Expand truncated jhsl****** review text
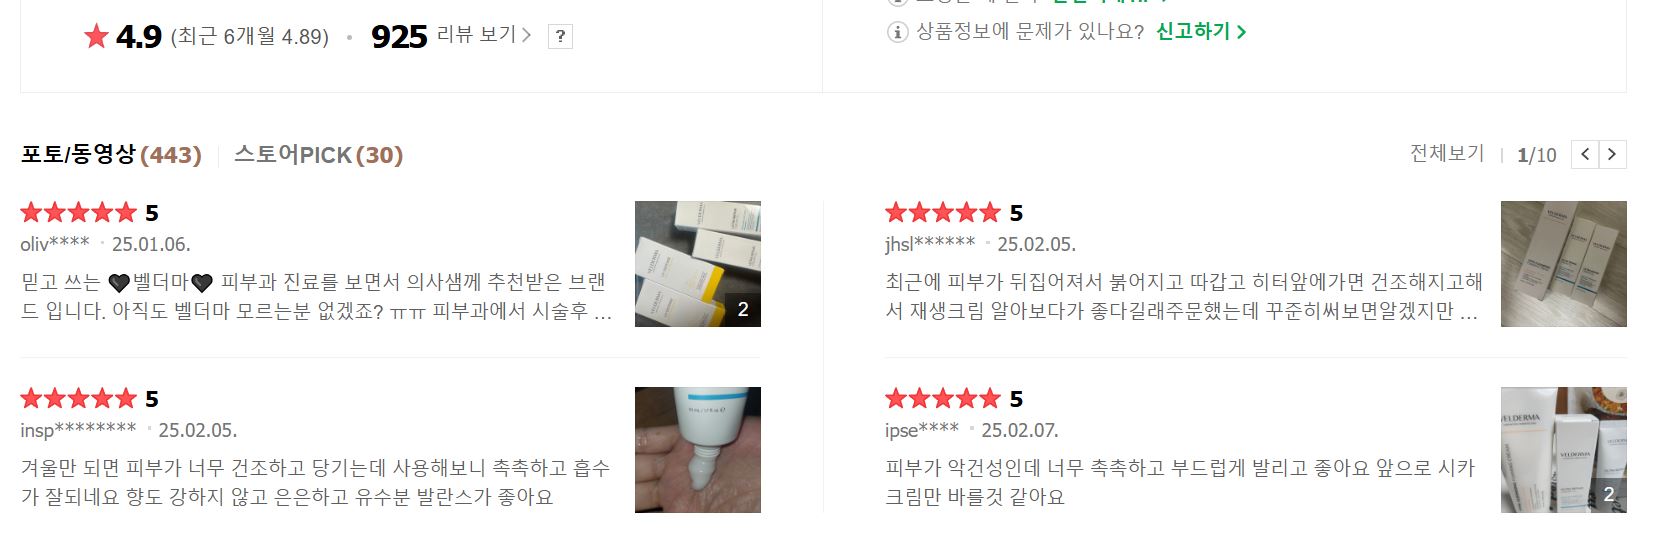Screen dimensions: 1657x536 click(x=1183, y=297)
